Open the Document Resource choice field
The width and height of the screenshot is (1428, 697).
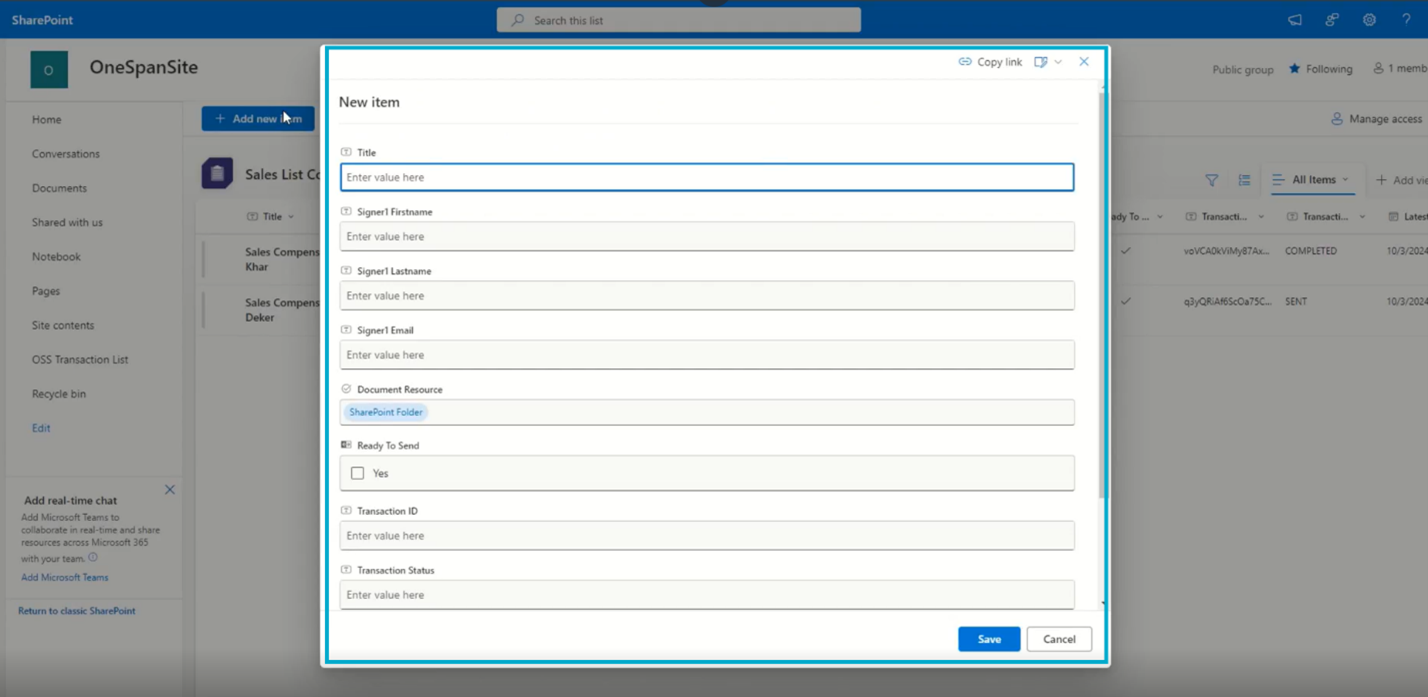click(x=707, y=412)
